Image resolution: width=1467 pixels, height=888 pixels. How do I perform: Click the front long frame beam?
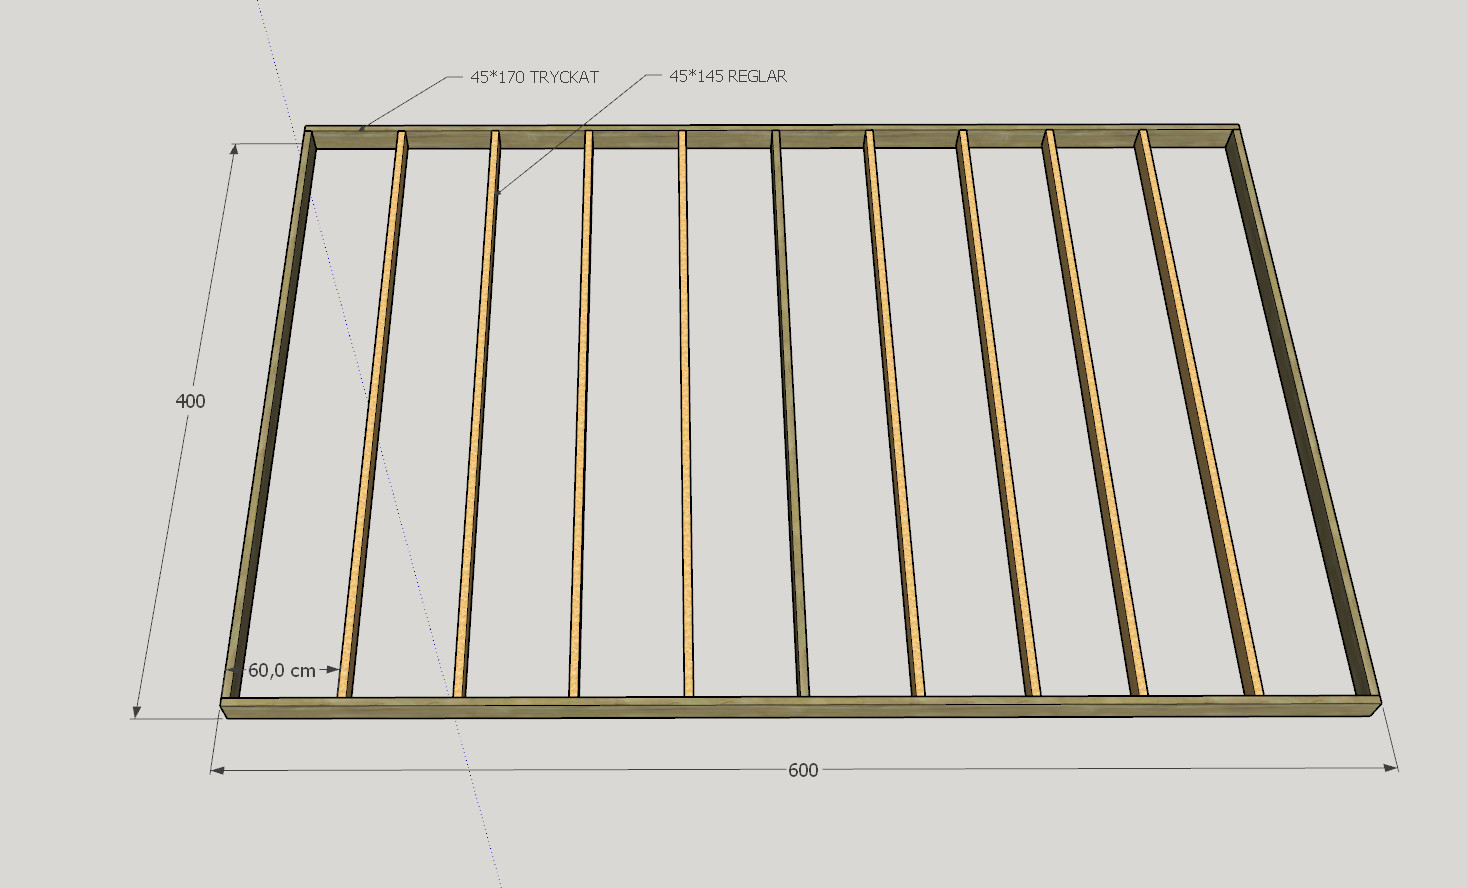point(800,708)
